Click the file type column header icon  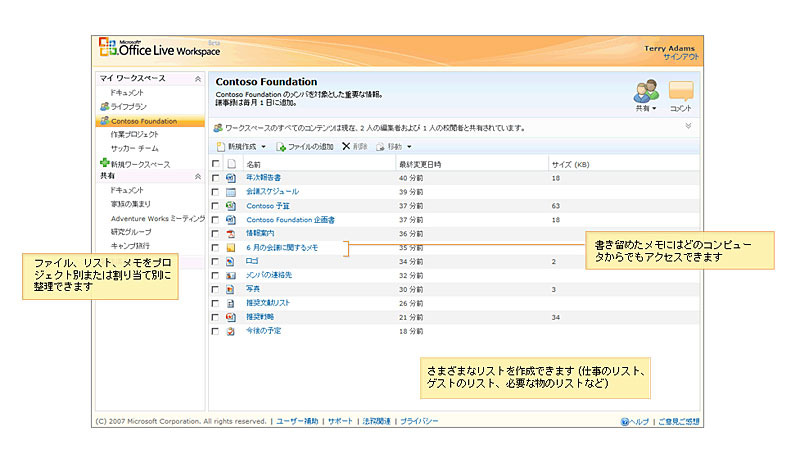tap(231, 164)
